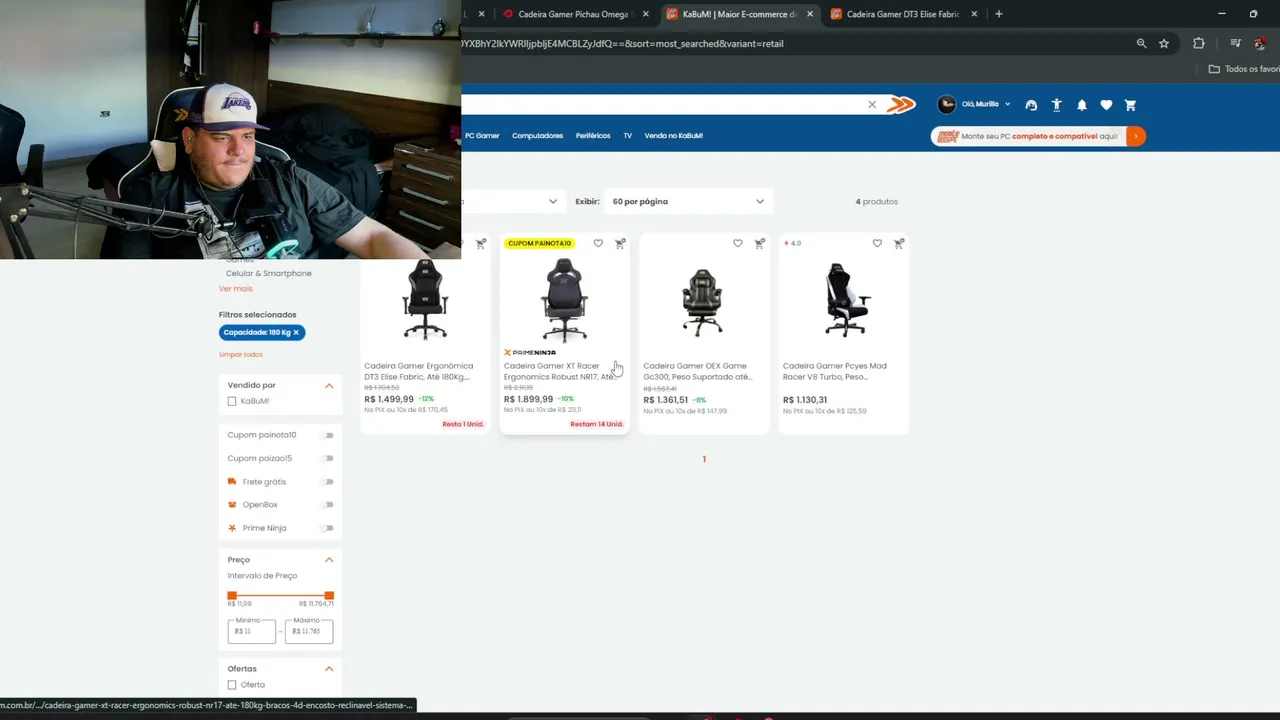Open the Venda no KaBuM! menu item

[x=674, y=136]
